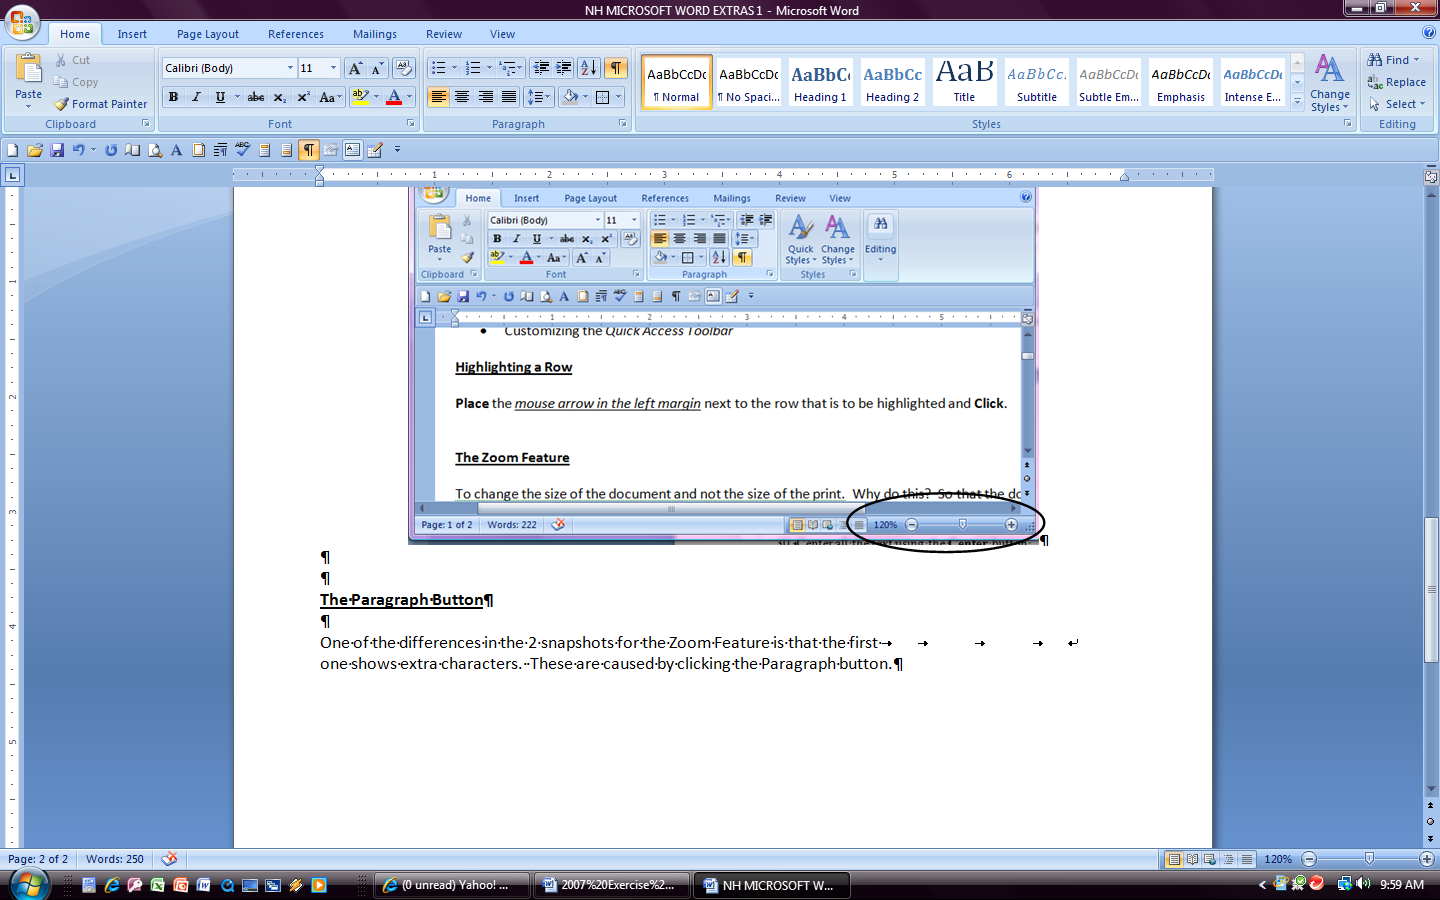Toggle Underline formatting
Image resolution: width=1440 pixels, height=900 pixels.
220,97
